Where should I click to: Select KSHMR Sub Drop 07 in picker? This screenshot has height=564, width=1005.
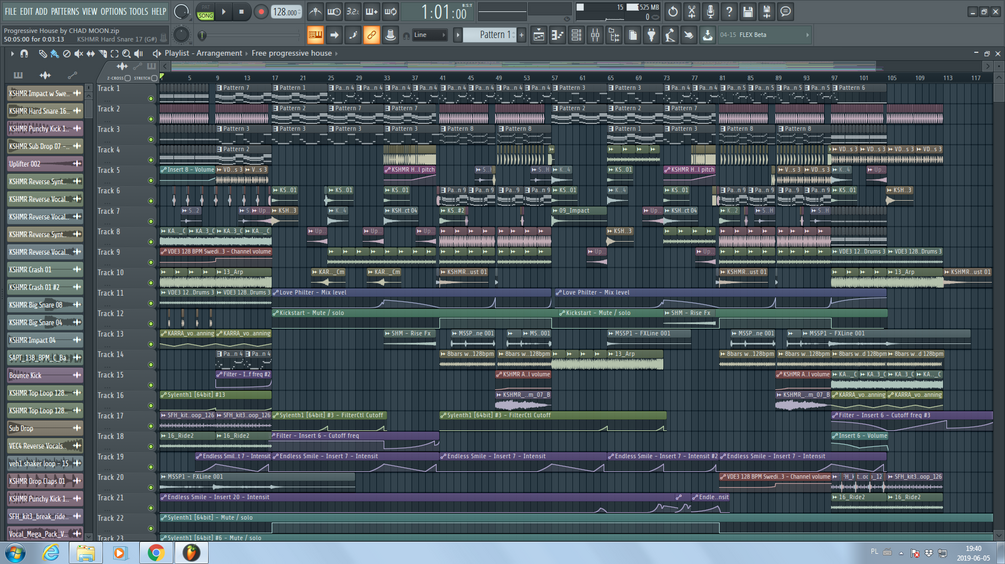(x=45, y=146)
